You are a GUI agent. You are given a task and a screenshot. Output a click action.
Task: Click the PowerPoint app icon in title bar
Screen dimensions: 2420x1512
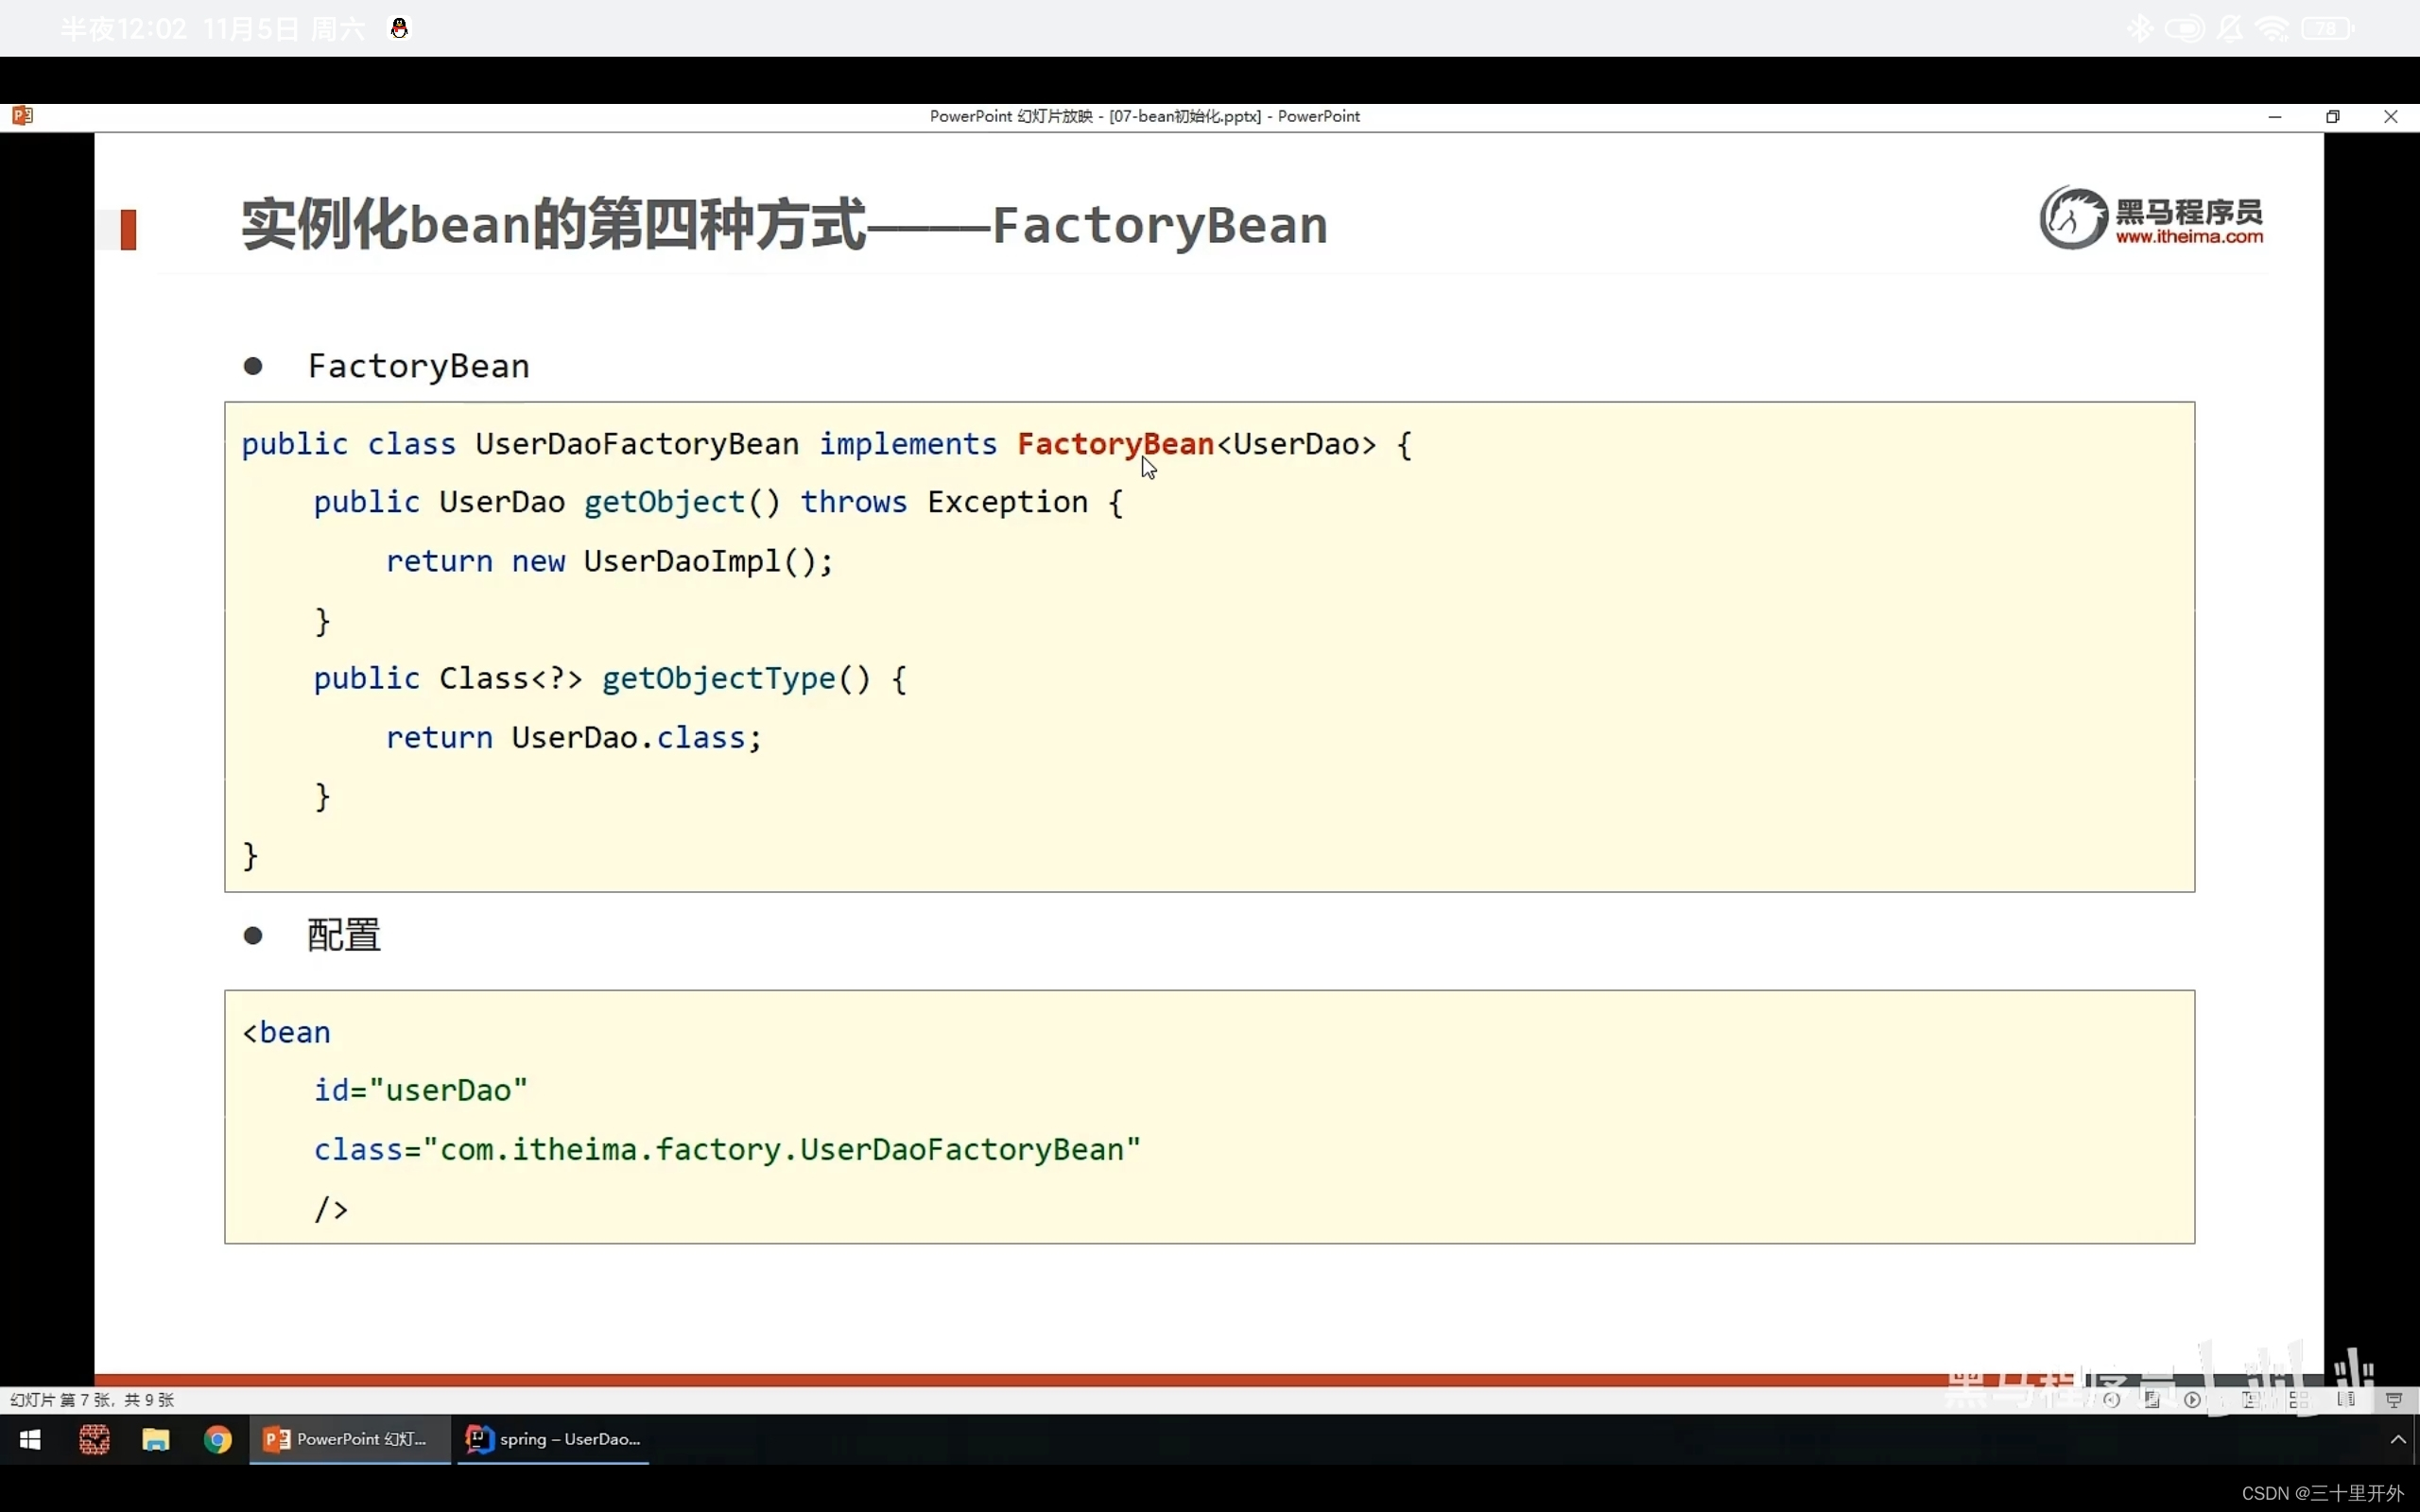click(x=22, y=116)
